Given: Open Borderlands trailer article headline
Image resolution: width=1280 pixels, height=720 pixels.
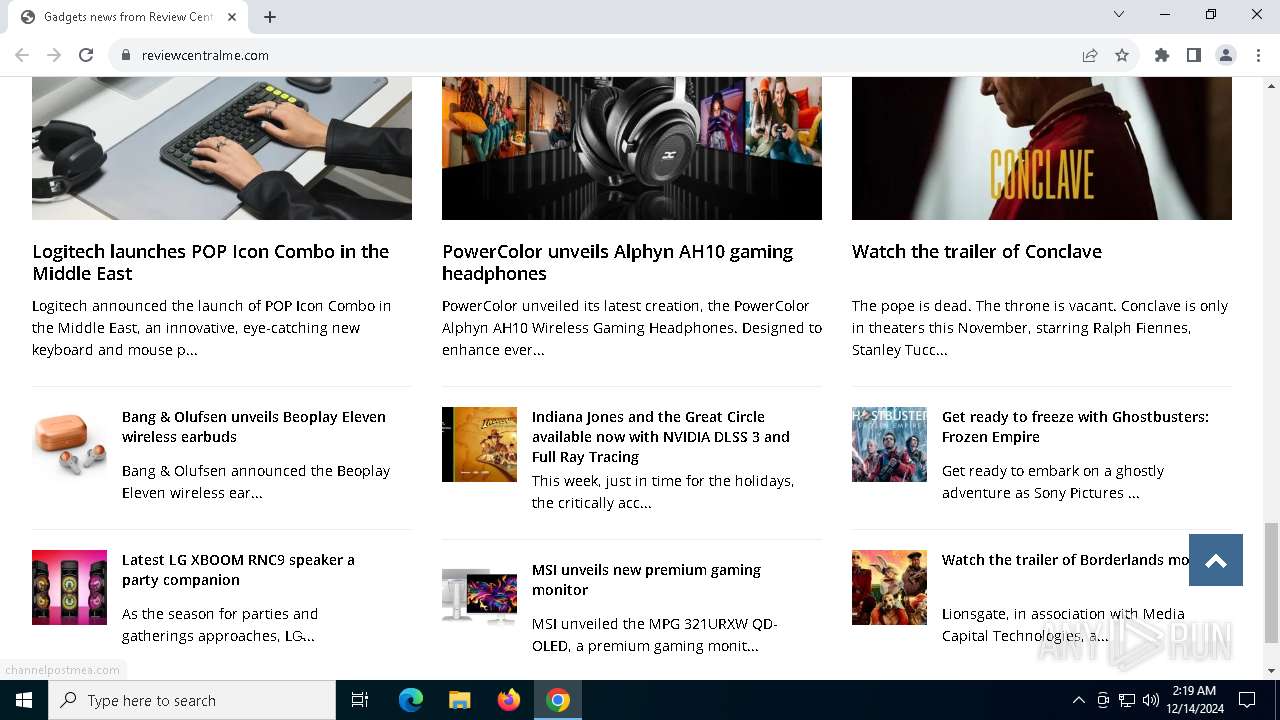Looking at the screenshot, I should [x=1065, y=560].
